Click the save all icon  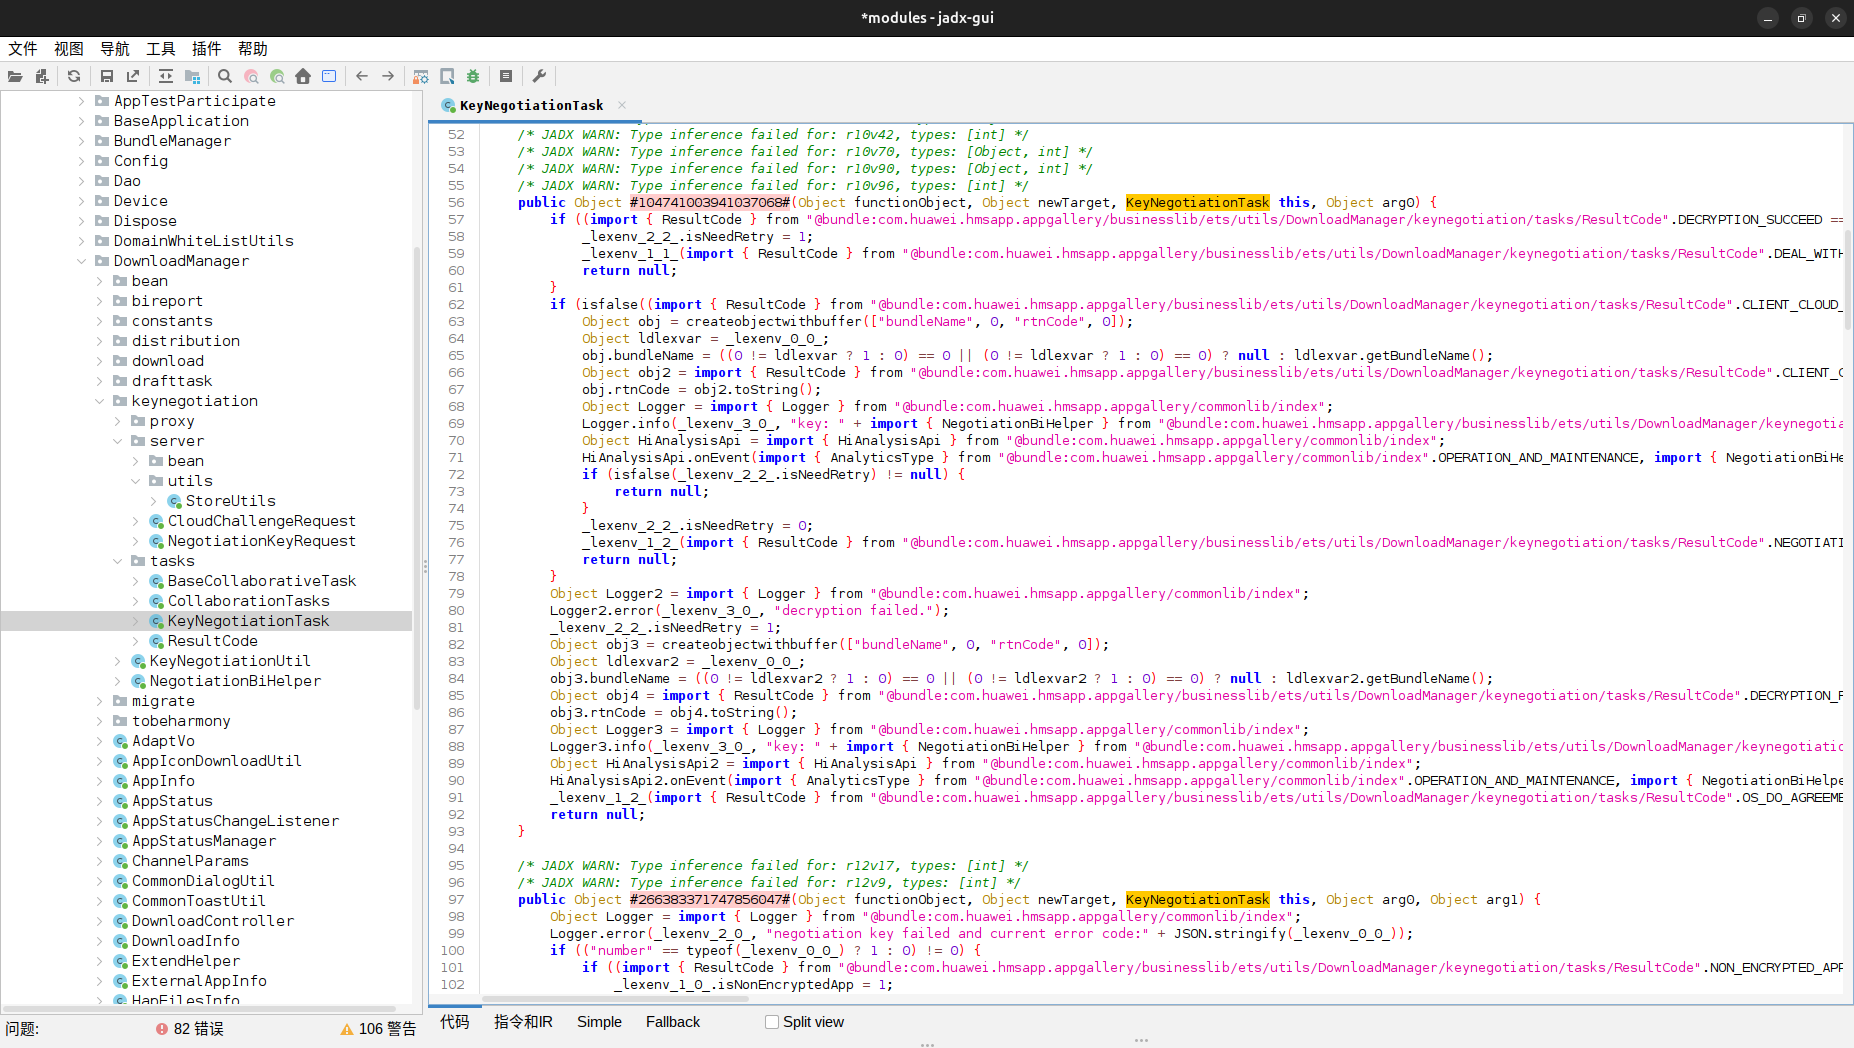(107, 76)
